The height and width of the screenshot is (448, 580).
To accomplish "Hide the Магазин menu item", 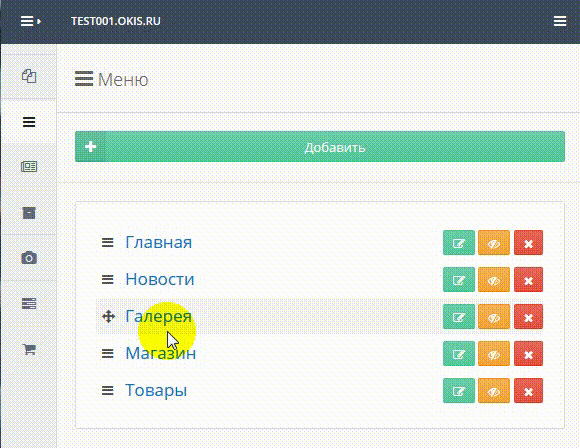I will click(x=494, y=354).
